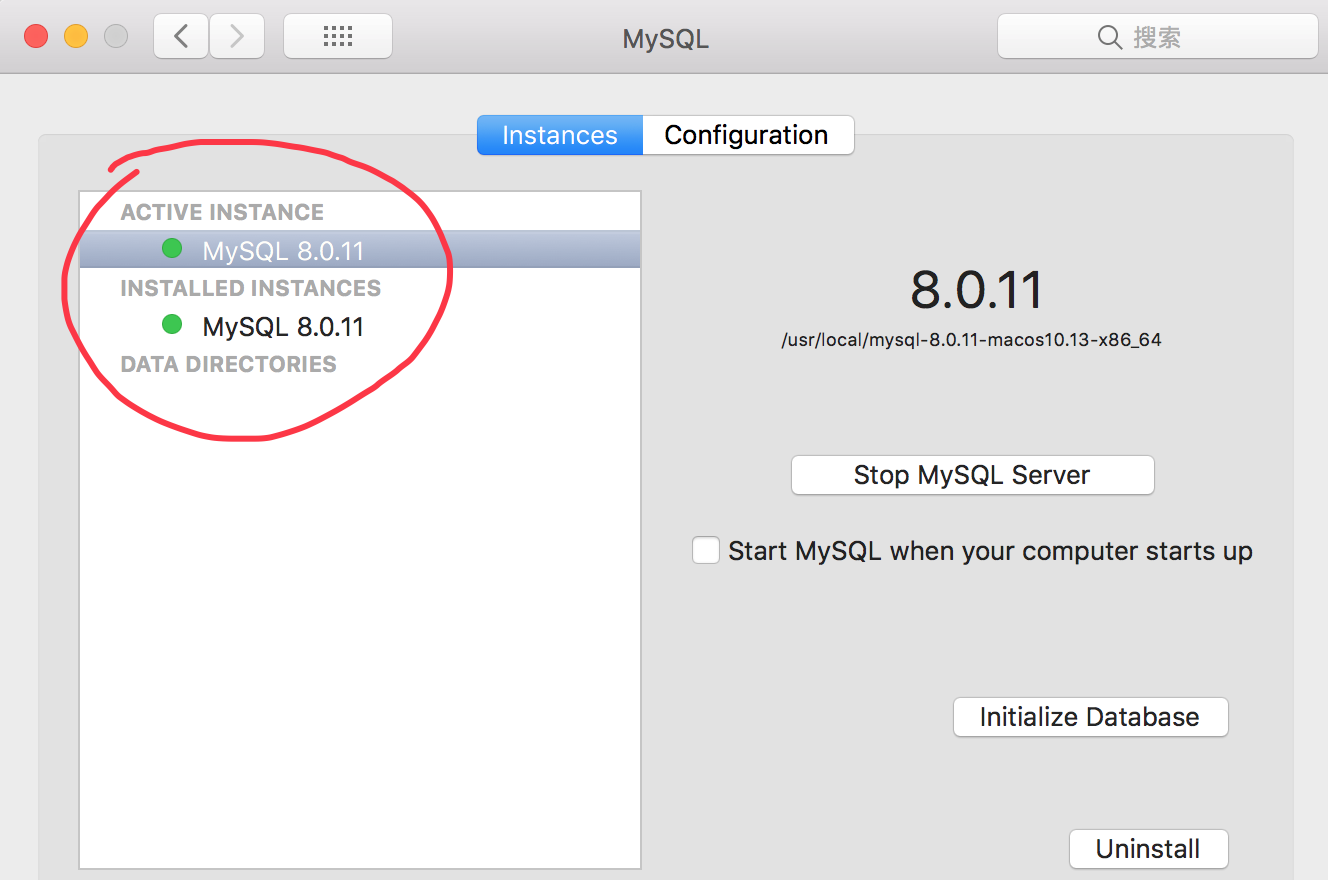The width and height of the screenshot is (1328, 880).
Task: Show all preferences with the grid icon
Action: click(338, 37)
